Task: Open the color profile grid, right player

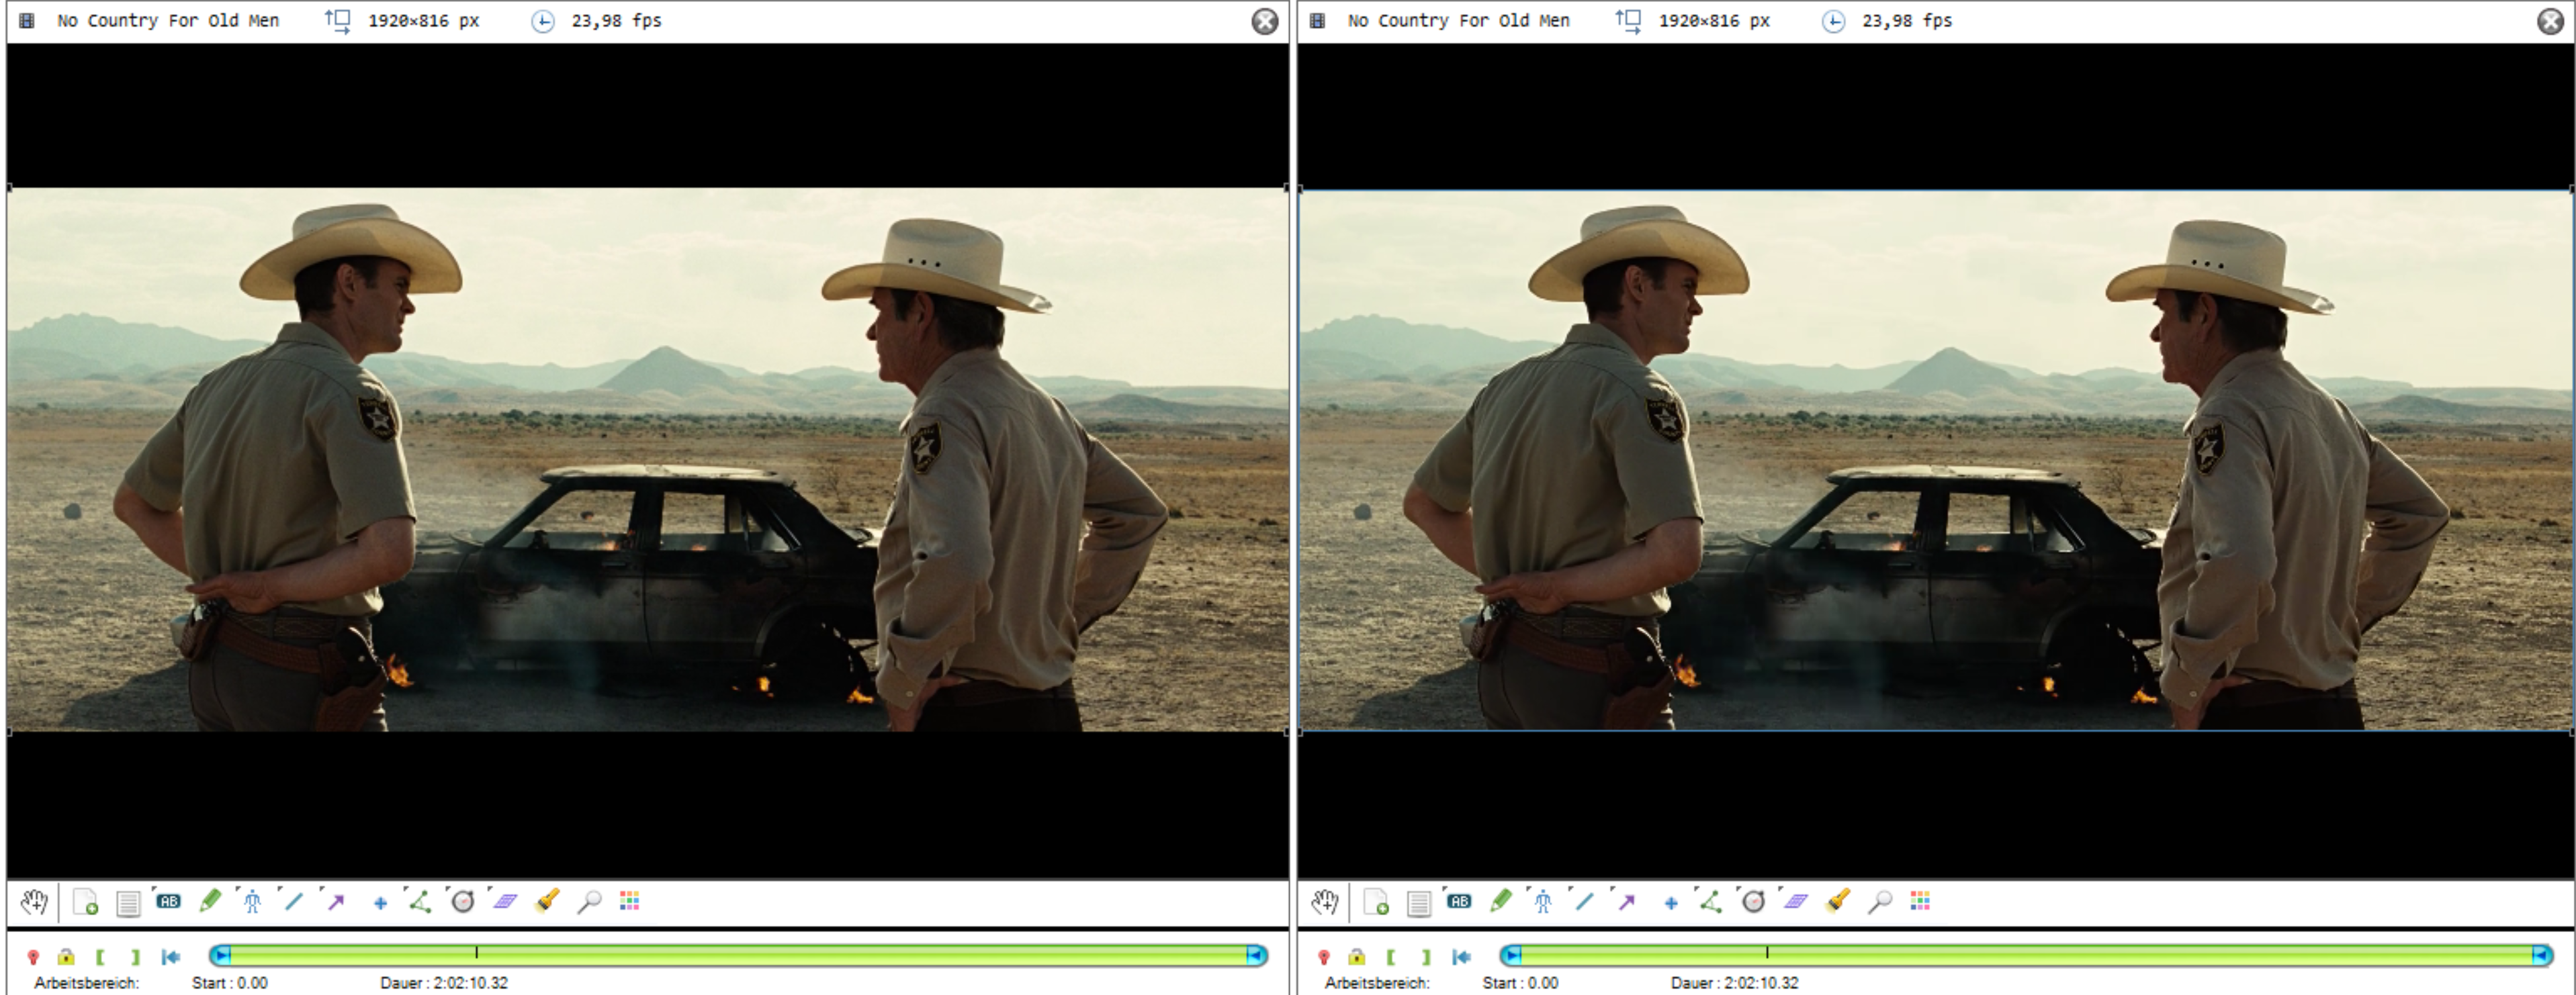Action: (1920, 901)
